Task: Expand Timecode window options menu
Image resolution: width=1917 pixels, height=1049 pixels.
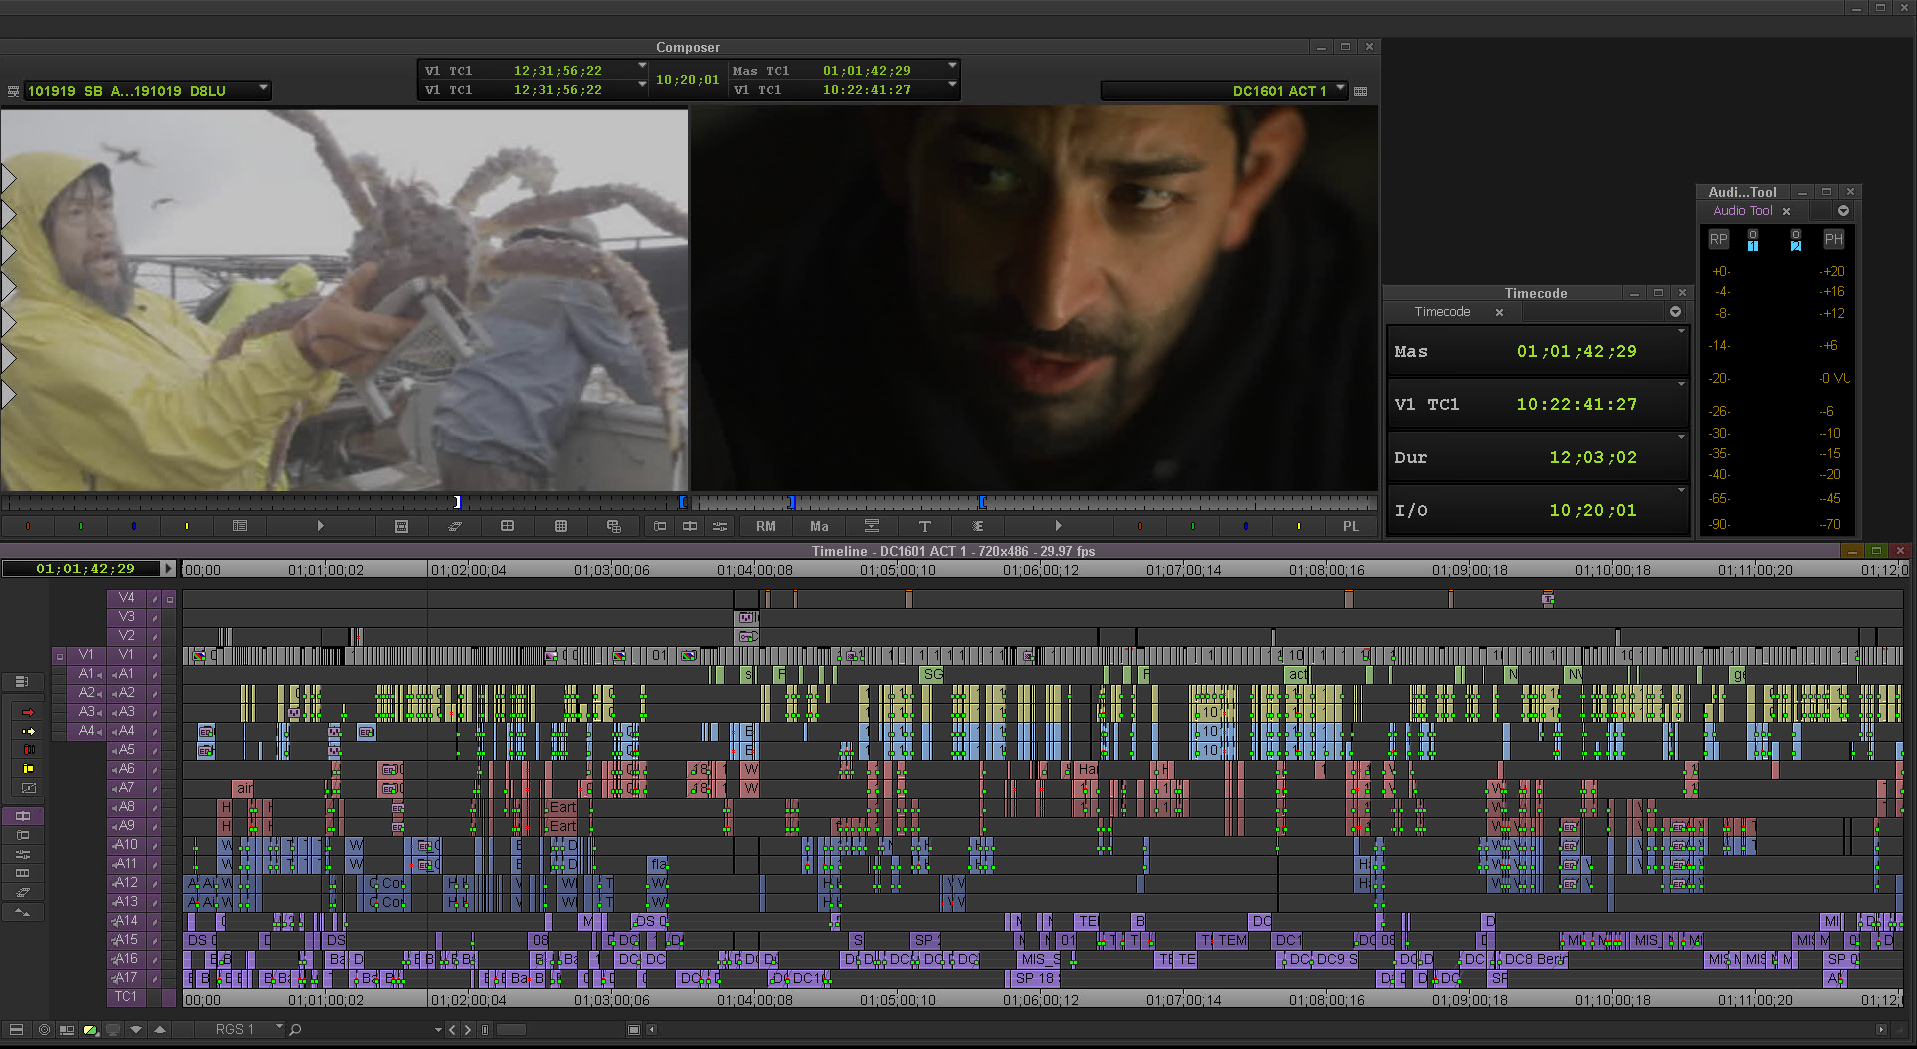Action: click(x=1675, y=312)
